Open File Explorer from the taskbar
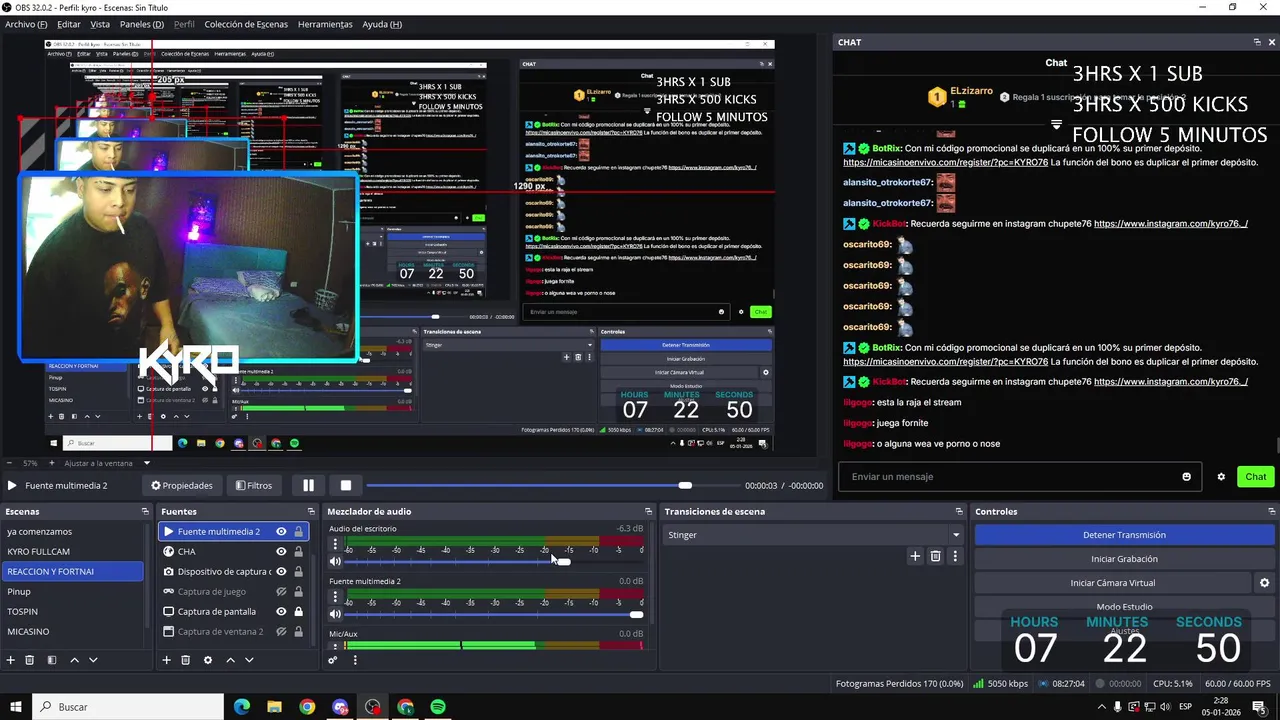 (274, 707)
